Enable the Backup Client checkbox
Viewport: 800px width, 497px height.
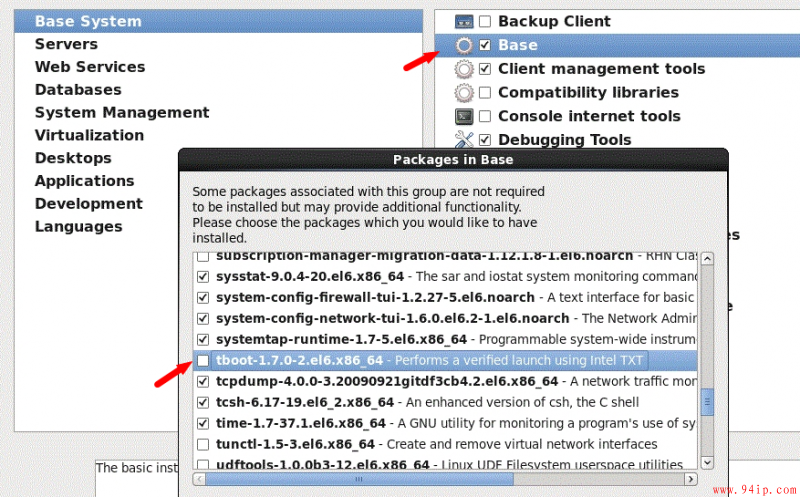[x=485, y=21]
